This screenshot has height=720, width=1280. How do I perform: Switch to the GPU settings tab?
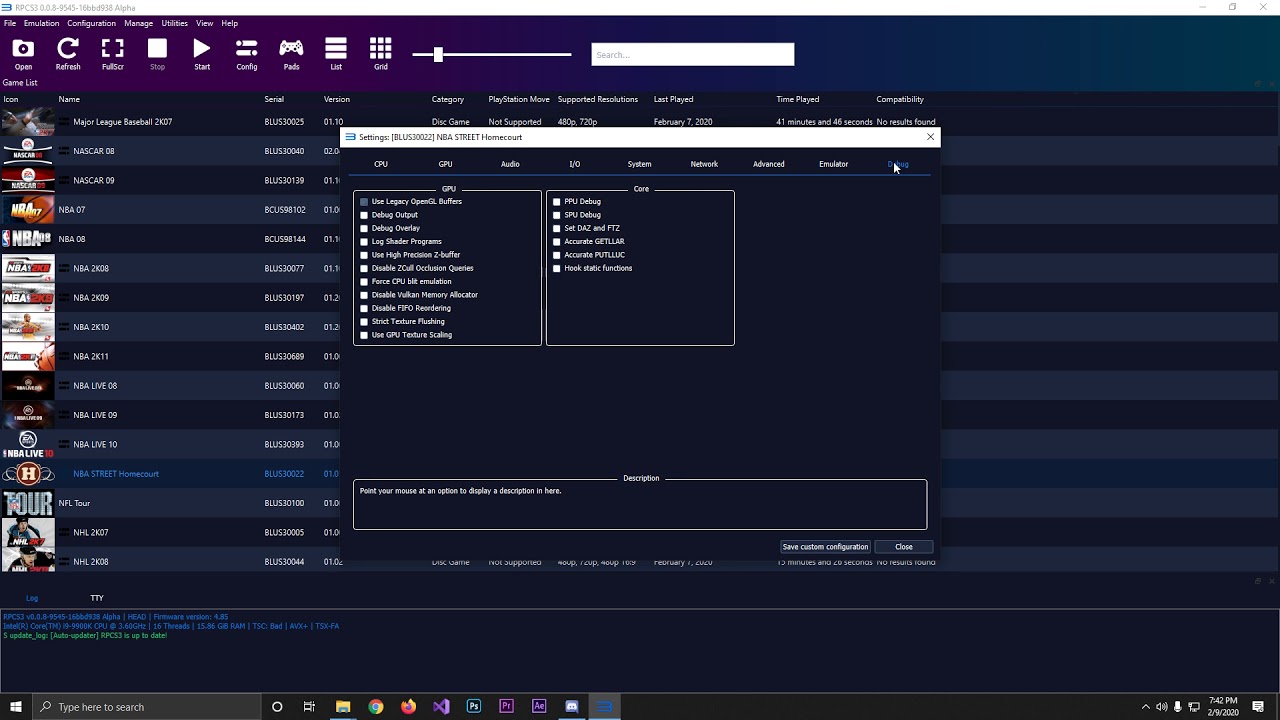coord(445,164)
